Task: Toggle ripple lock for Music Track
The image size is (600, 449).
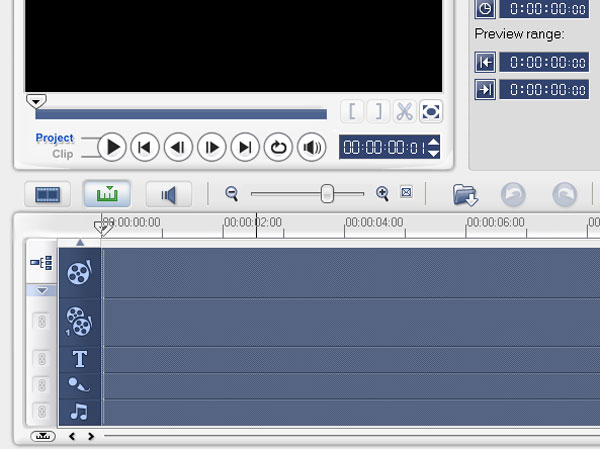Action: pos(42,412)
